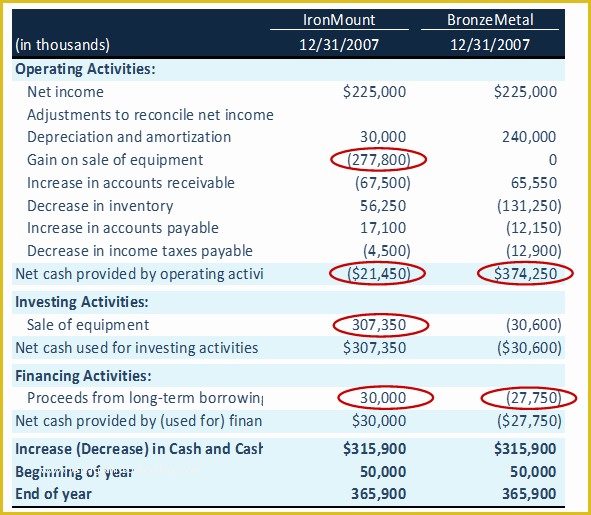
Task: Select BronzeMetal's Net income value $225,000
Action: point(525,92)
